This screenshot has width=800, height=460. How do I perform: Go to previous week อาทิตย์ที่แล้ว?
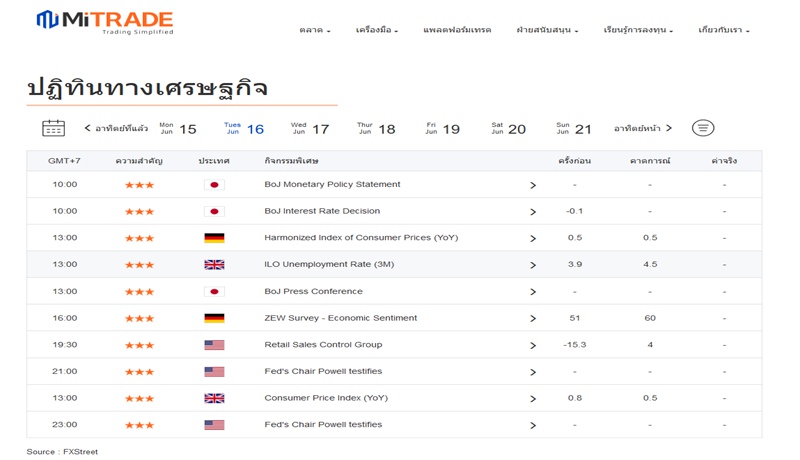[116, 128]
